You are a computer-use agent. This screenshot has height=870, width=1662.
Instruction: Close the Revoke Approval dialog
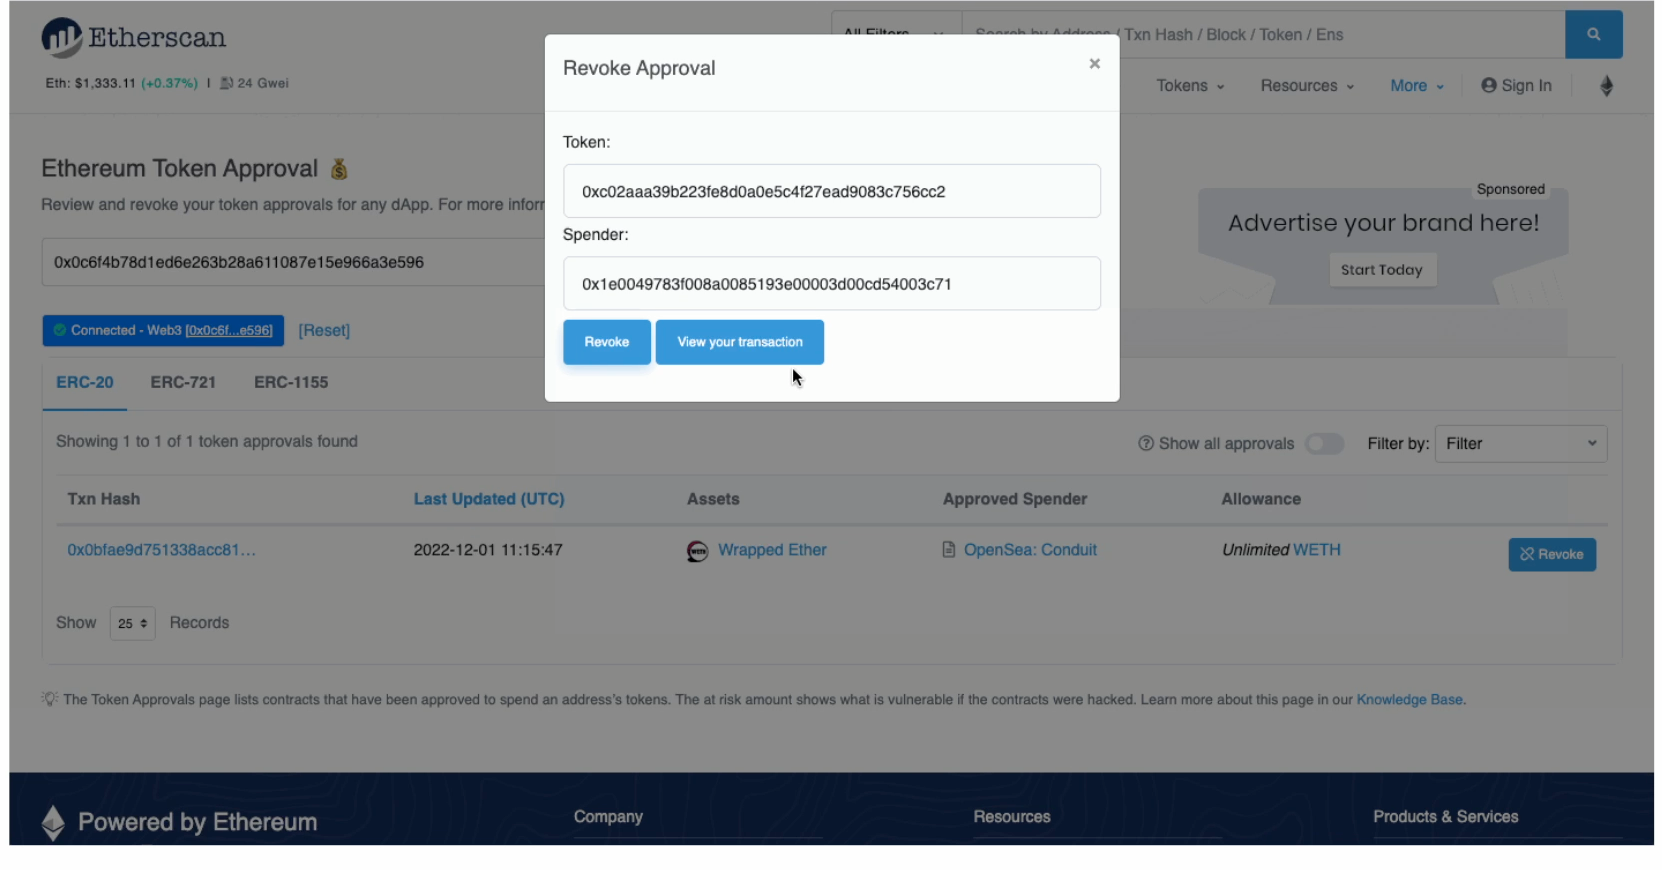[x=1094, y=64]
